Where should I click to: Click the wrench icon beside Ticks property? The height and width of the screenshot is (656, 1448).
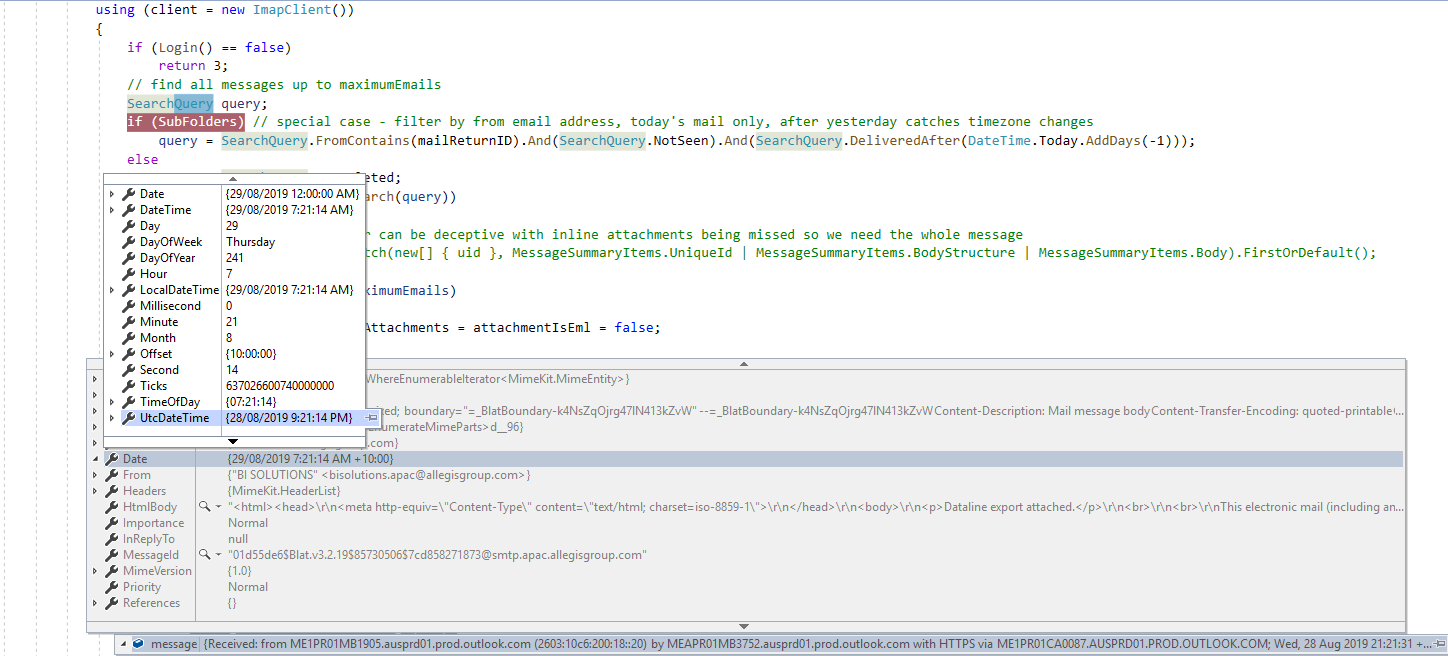(127, 385)
